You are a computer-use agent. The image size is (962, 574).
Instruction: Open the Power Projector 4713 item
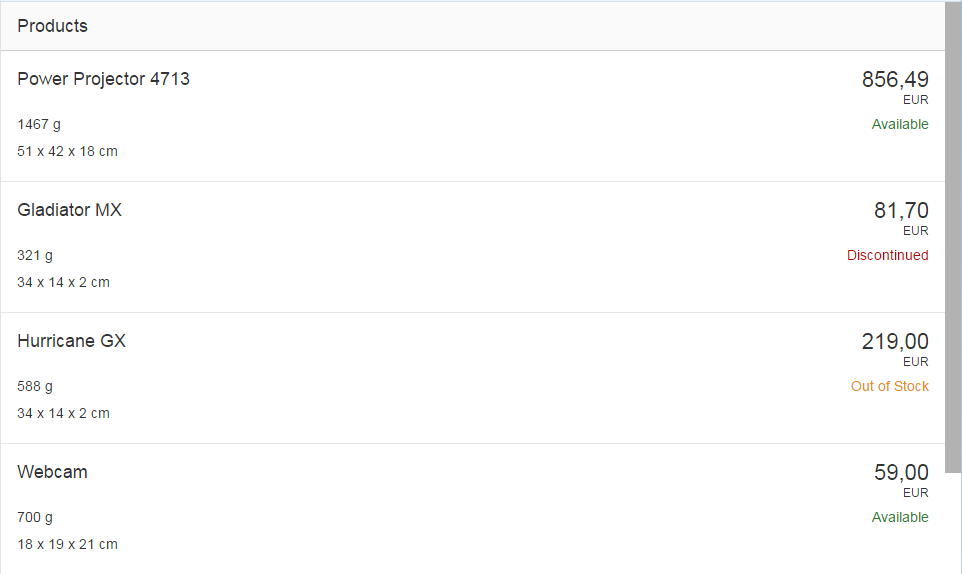(x=103, y=79)
